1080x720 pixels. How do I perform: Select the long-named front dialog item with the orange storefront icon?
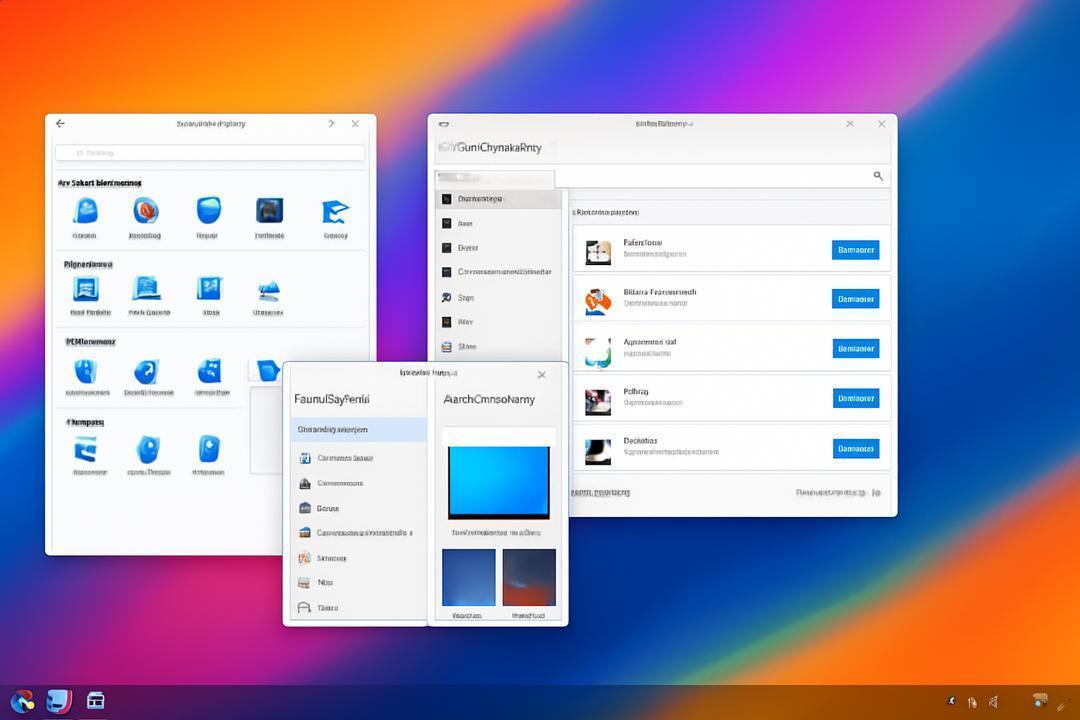point(359,533)
